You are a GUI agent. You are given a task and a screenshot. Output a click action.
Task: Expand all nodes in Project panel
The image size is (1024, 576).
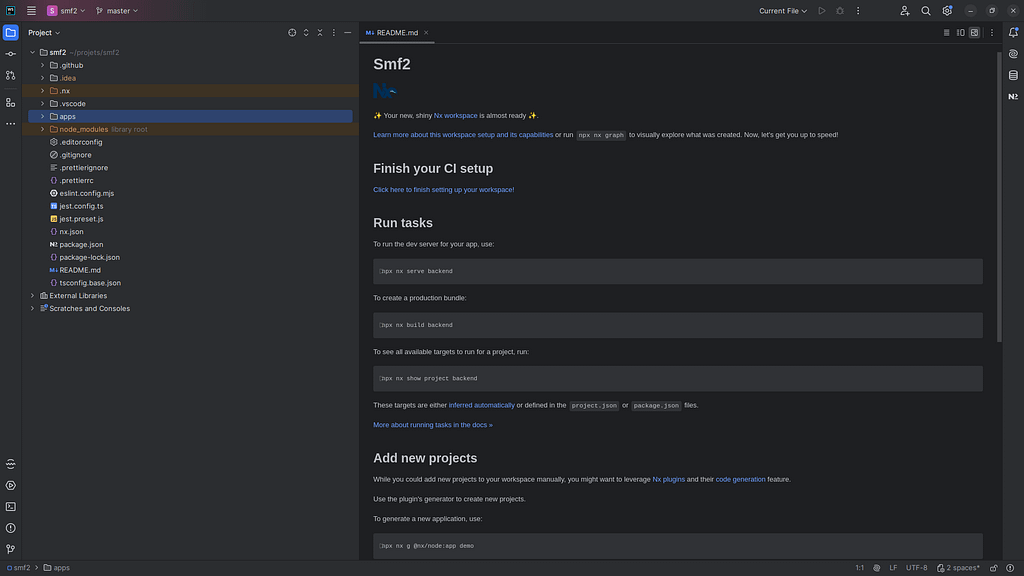pyautogui.click(x=306, y=33)
